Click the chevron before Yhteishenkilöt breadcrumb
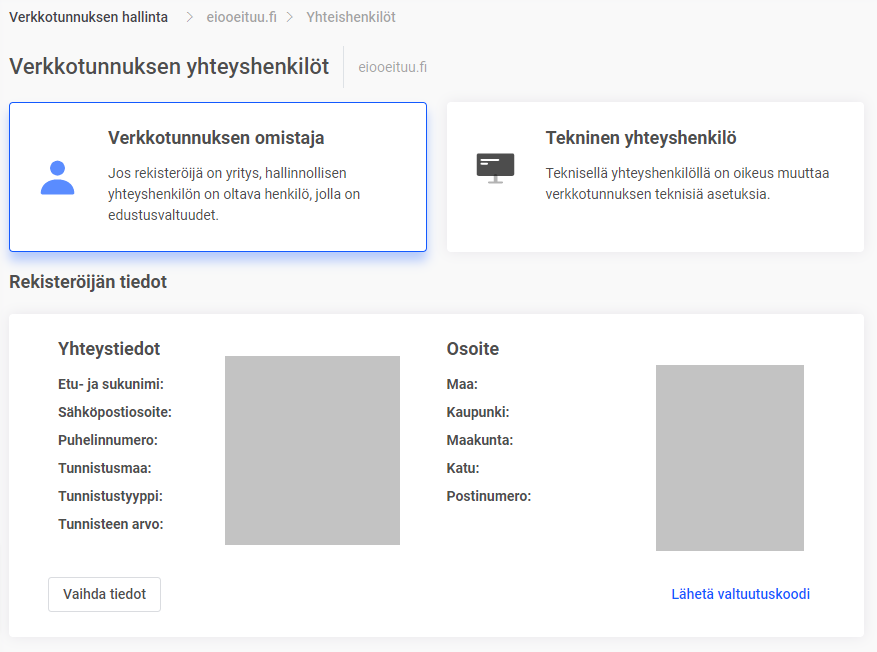Viewport: 877px width, 652px height. tap(290, 17)
